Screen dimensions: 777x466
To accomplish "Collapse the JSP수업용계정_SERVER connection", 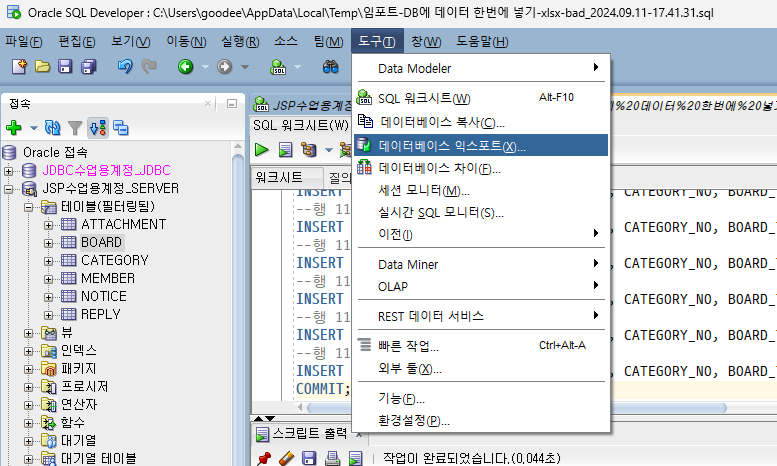I will click(8, 189).
